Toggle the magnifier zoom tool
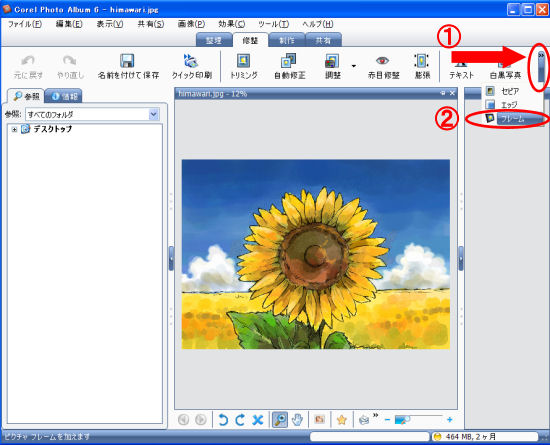Image resolution: width=550 pixels, height=445 pixels. coord(280,419)
